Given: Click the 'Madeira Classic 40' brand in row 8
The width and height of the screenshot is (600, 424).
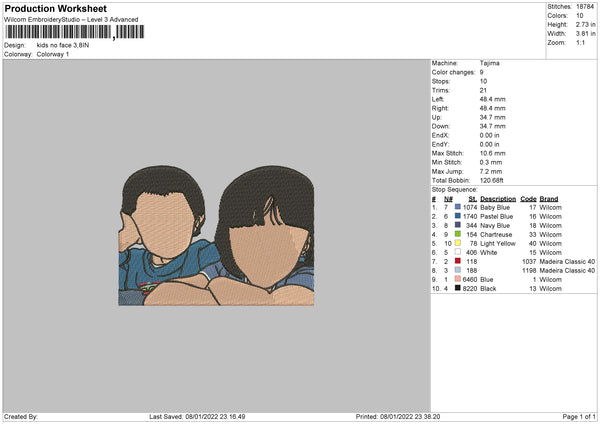Looking at the screenshot, I should (x=567, y=271).
